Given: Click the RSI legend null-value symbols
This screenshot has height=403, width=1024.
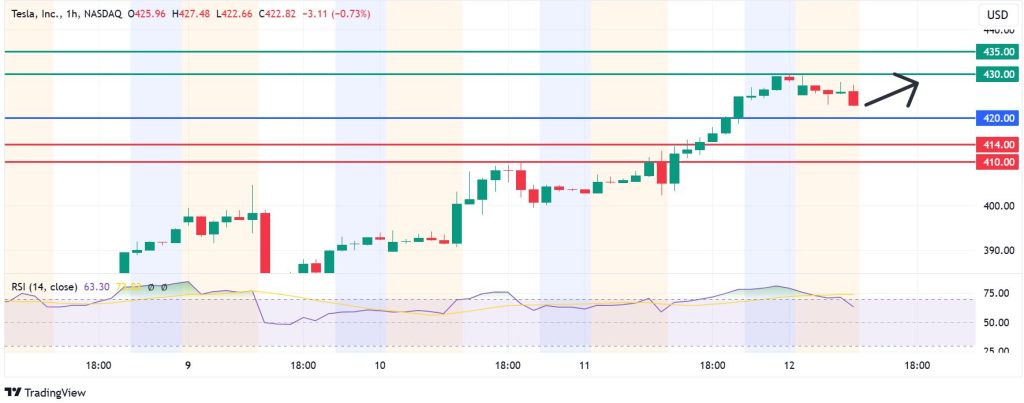Looking at the screenshot, I should pyautogui.click(x=156, y=287).
